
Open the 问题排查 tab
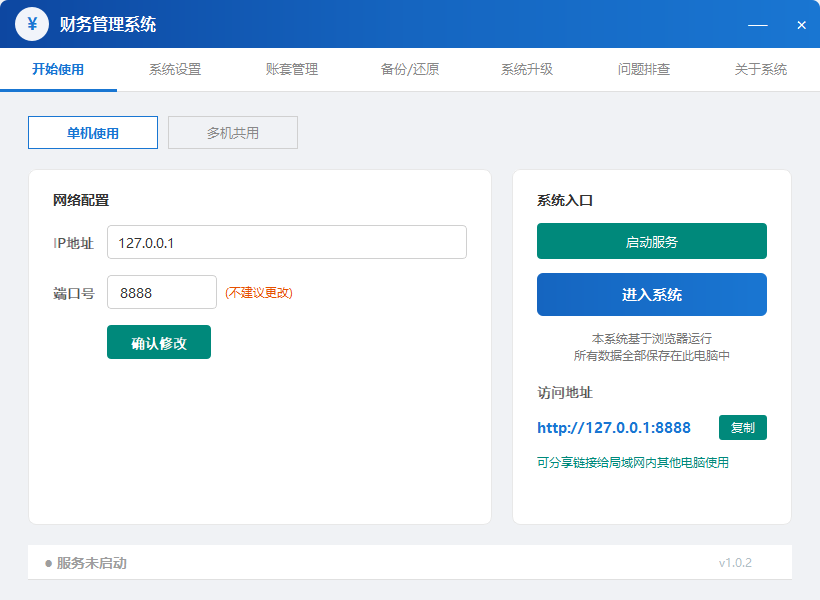pos(644,69)
